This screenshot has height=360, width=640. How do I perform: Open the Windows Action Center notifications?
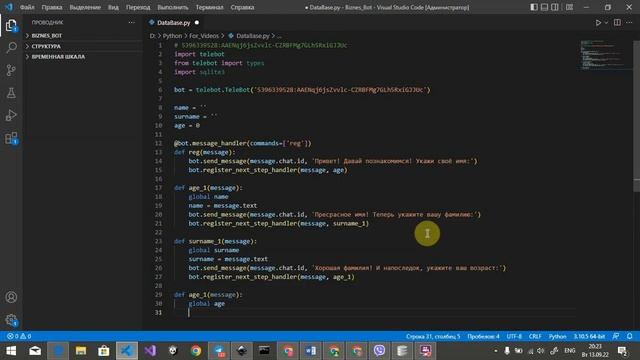[x=622, y=351]
